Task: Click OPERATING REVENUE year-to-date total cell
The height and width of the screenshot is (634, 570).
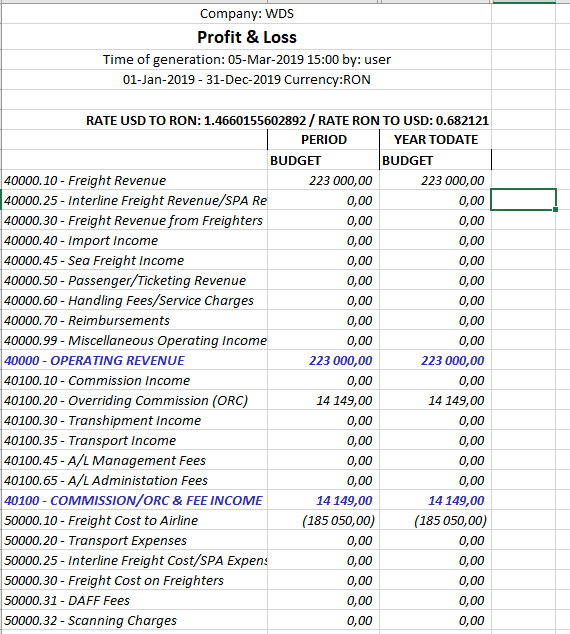Action: [x=435, y=360]
